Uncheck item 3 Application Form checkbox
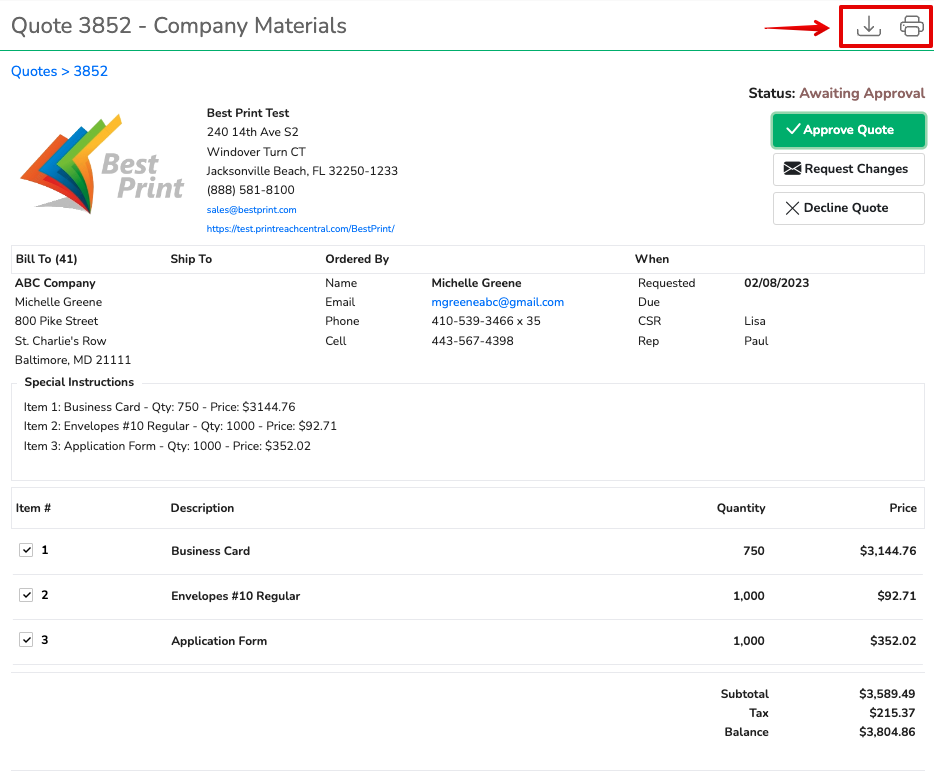938x774 pixels. pyautogui.click(x=26, y=639)
